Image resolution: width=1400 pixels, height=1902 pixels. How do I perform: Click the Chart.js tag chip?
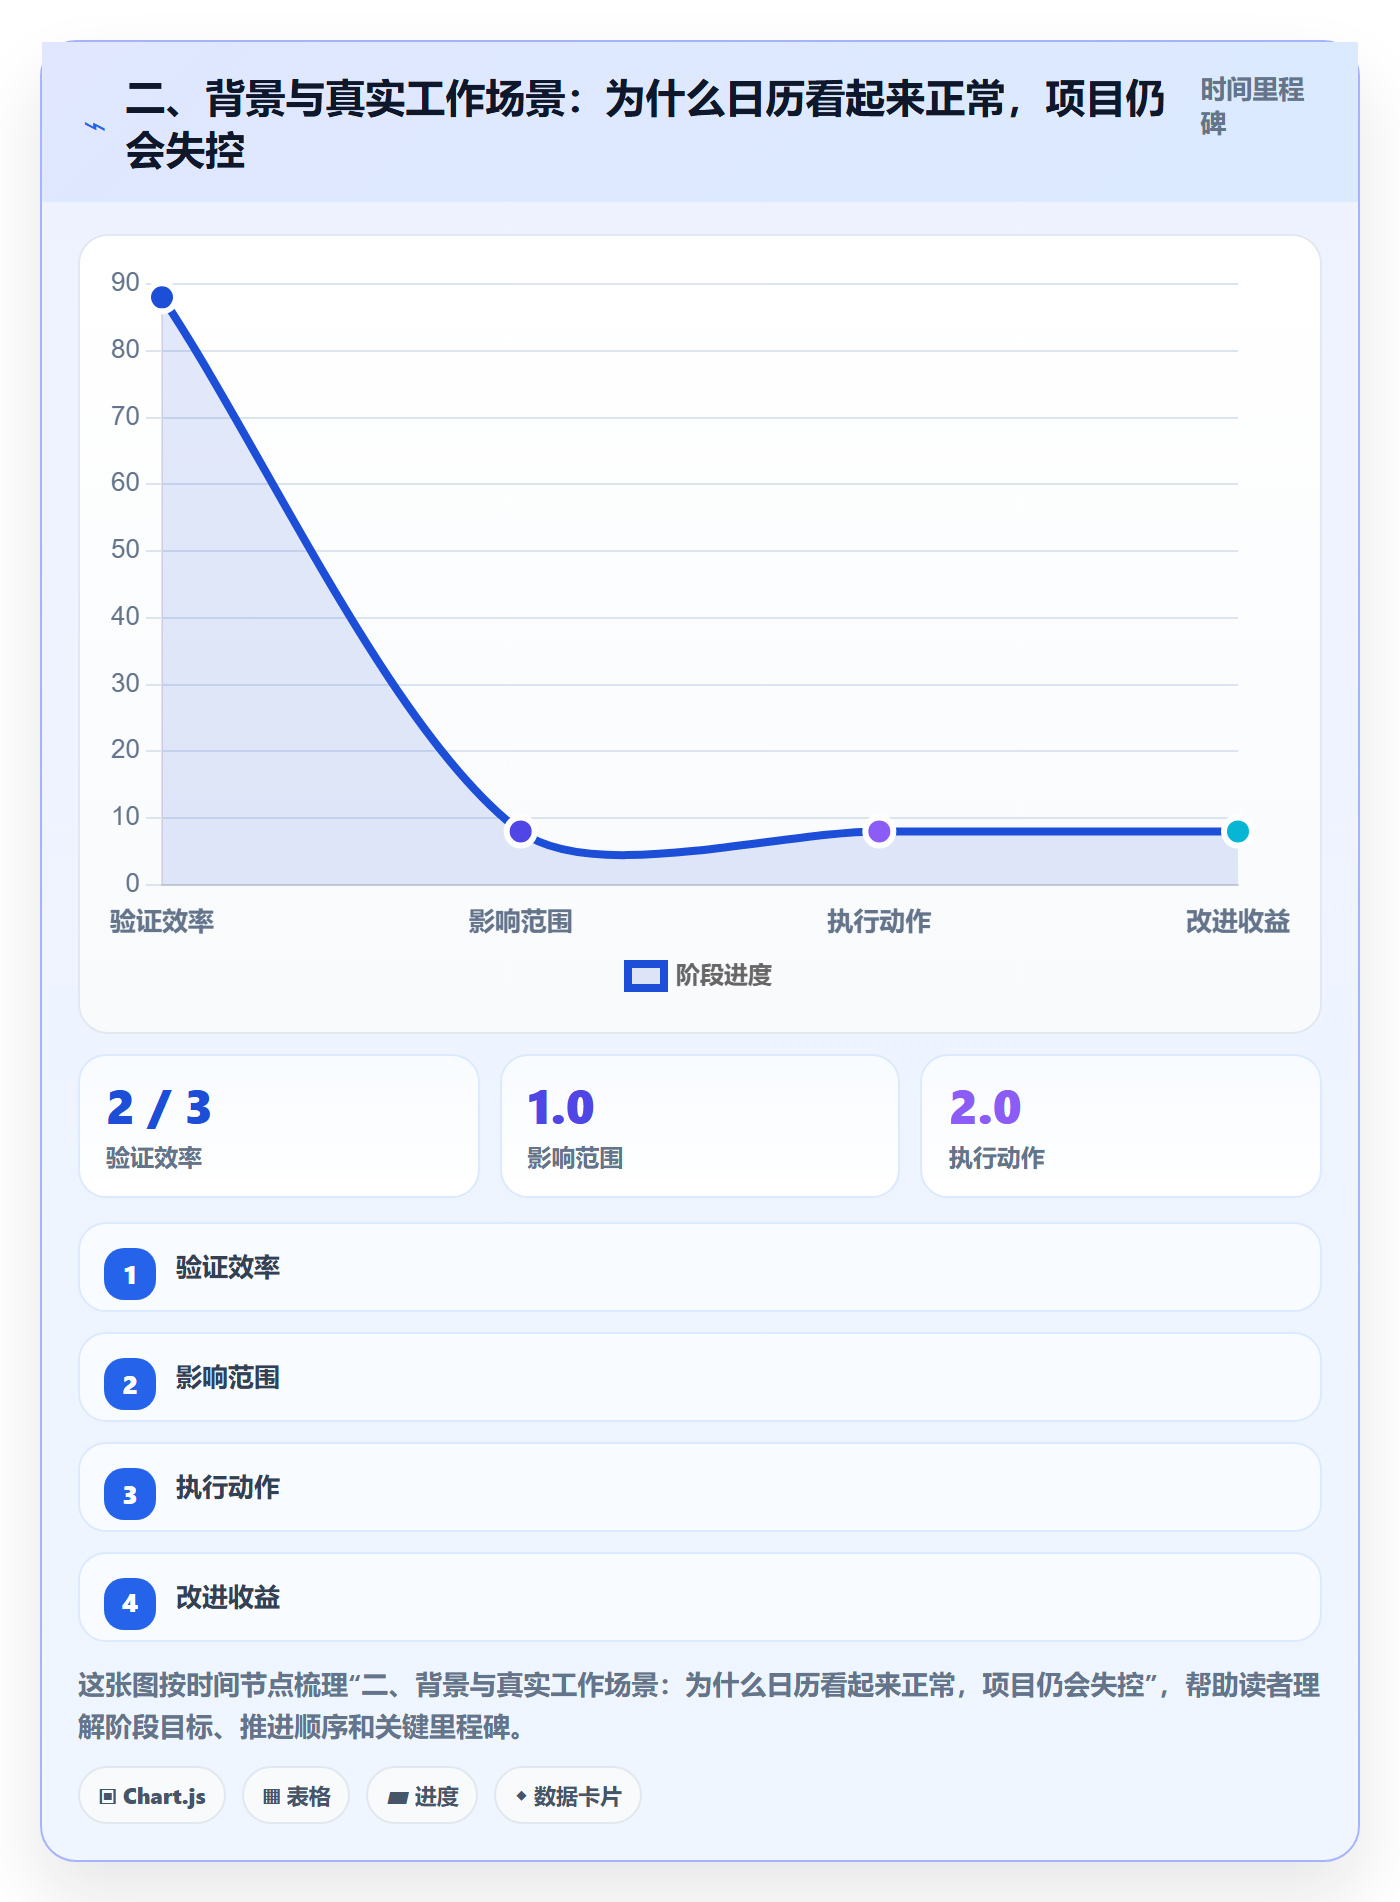(x=152, y=1796)
